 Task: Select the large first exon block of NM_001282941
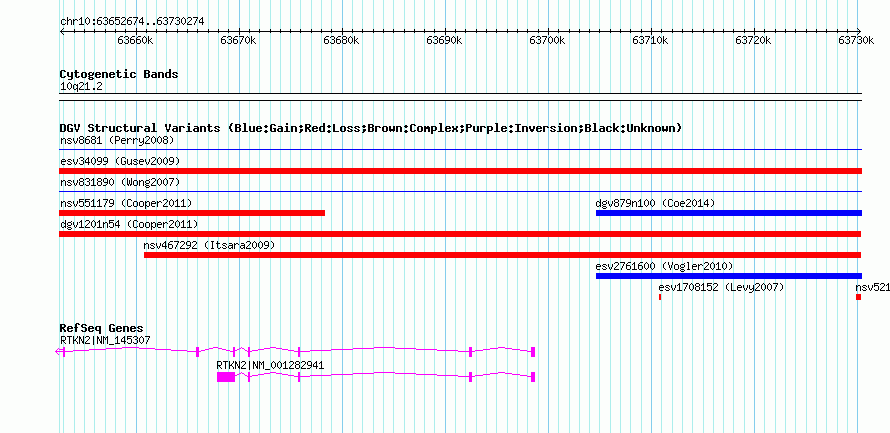(x=226, y=377)
